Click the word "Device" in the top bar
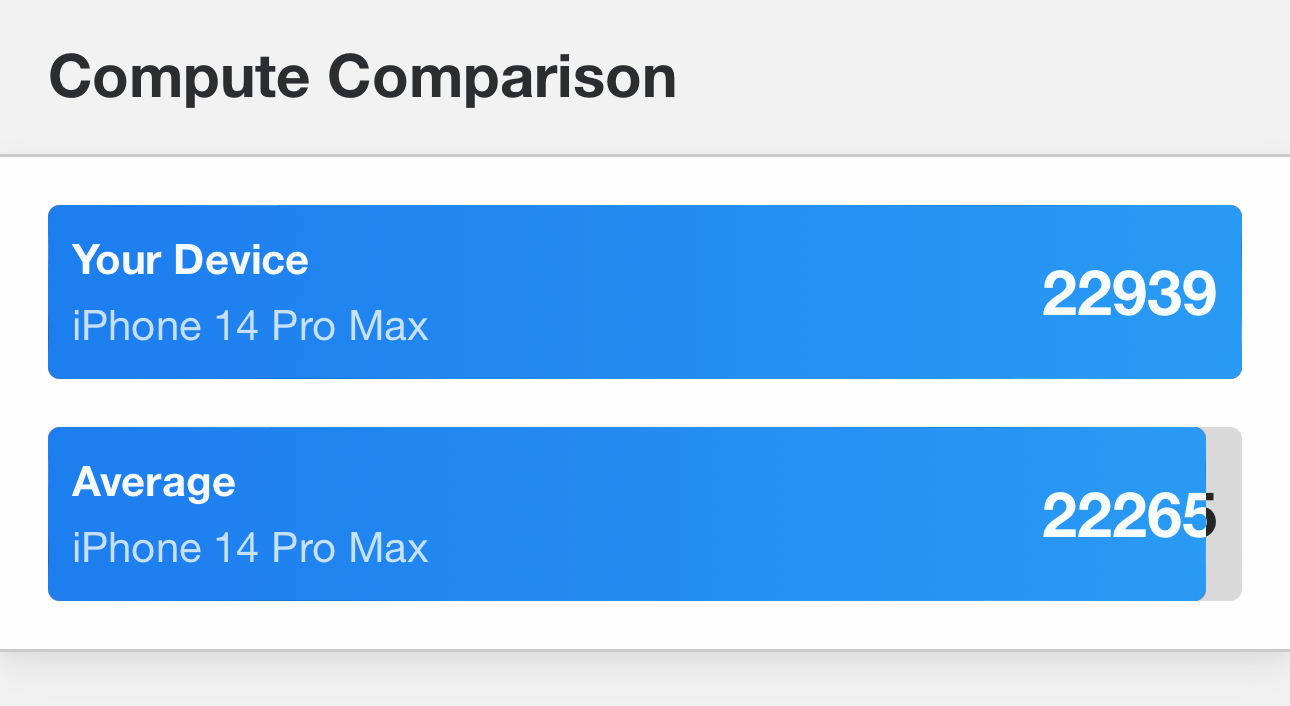Screen dimensions: 1290x706 [x=241, y=260]
